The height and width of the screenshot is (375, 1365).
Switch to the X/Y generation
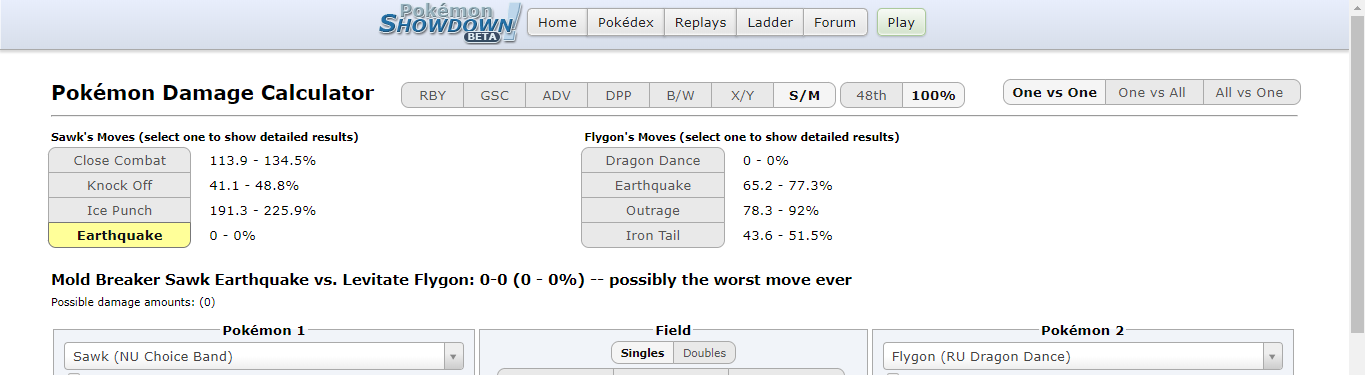click(743, 95)
